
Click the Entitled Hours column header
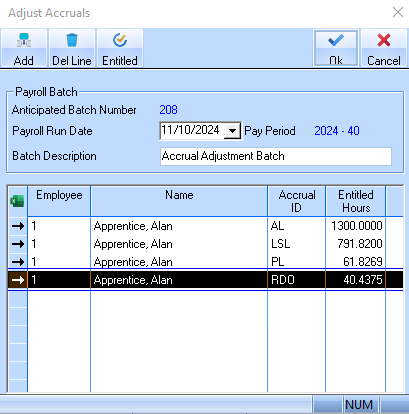coord(356,201)
